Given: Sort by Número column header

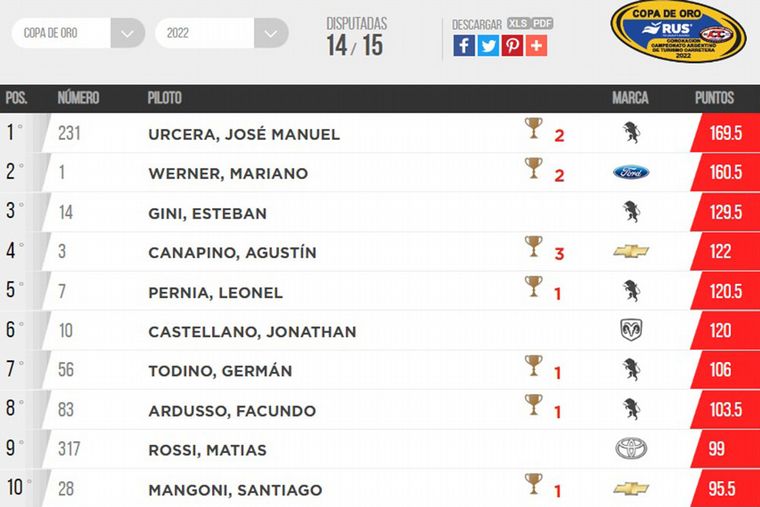Looking at the screenshot, I should [78, 98].
